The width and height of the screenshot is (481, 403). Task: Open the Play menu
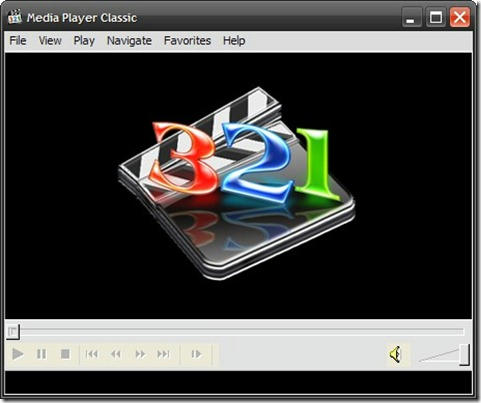(84, 41)
